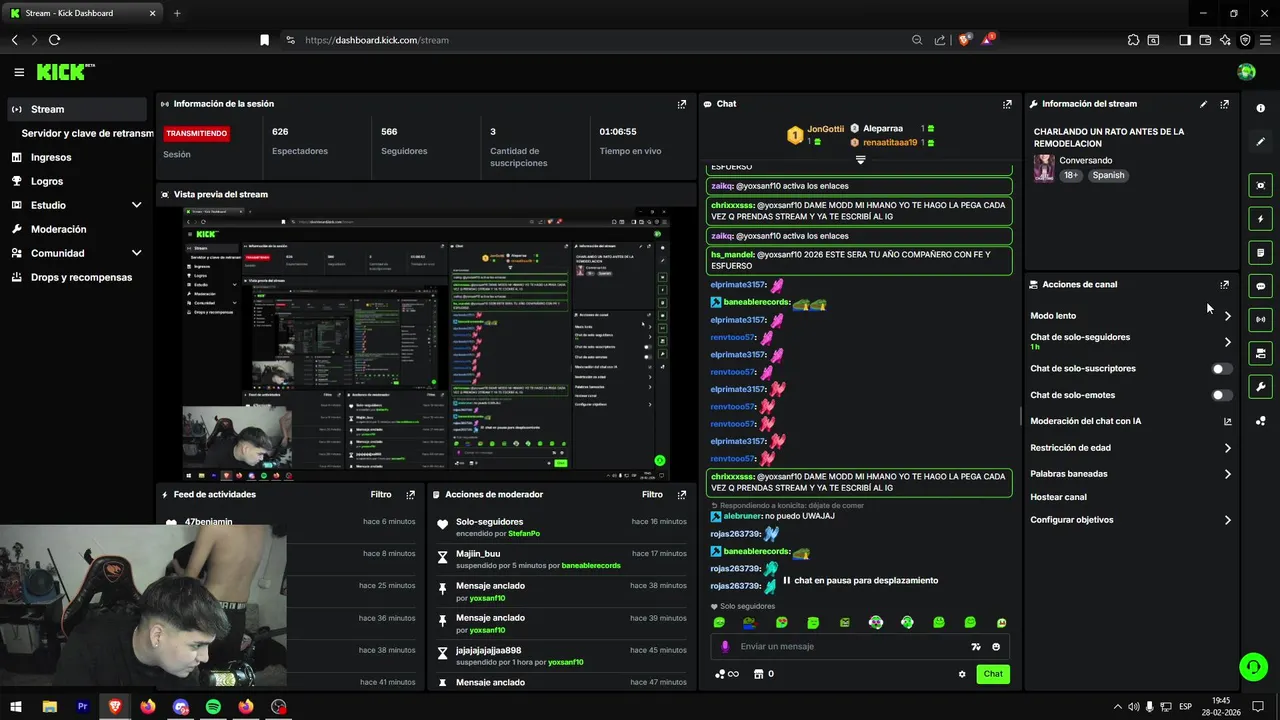Click the 18+ tag in stream info

pyautogui.click(x=1071, y=175)
